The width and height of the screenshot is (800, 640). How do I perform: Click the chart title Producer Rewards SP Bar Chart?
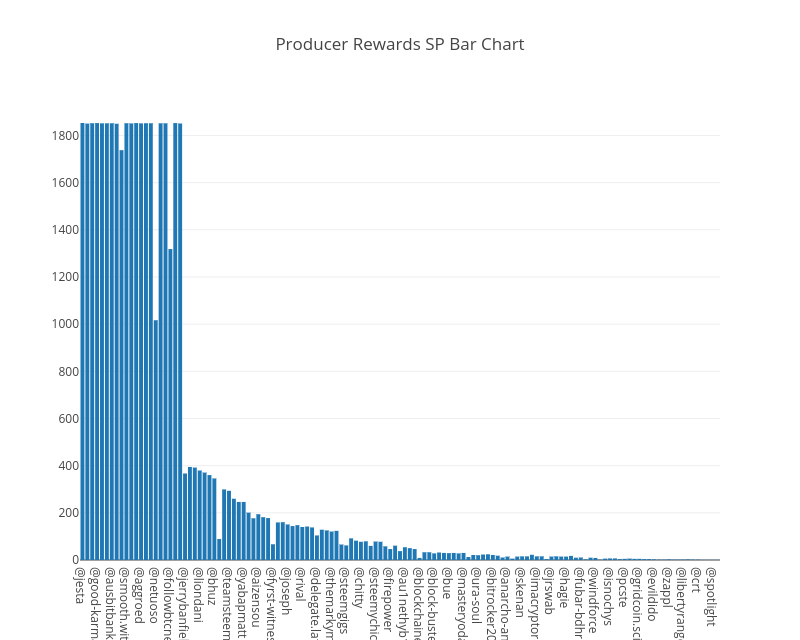point(399,44)
